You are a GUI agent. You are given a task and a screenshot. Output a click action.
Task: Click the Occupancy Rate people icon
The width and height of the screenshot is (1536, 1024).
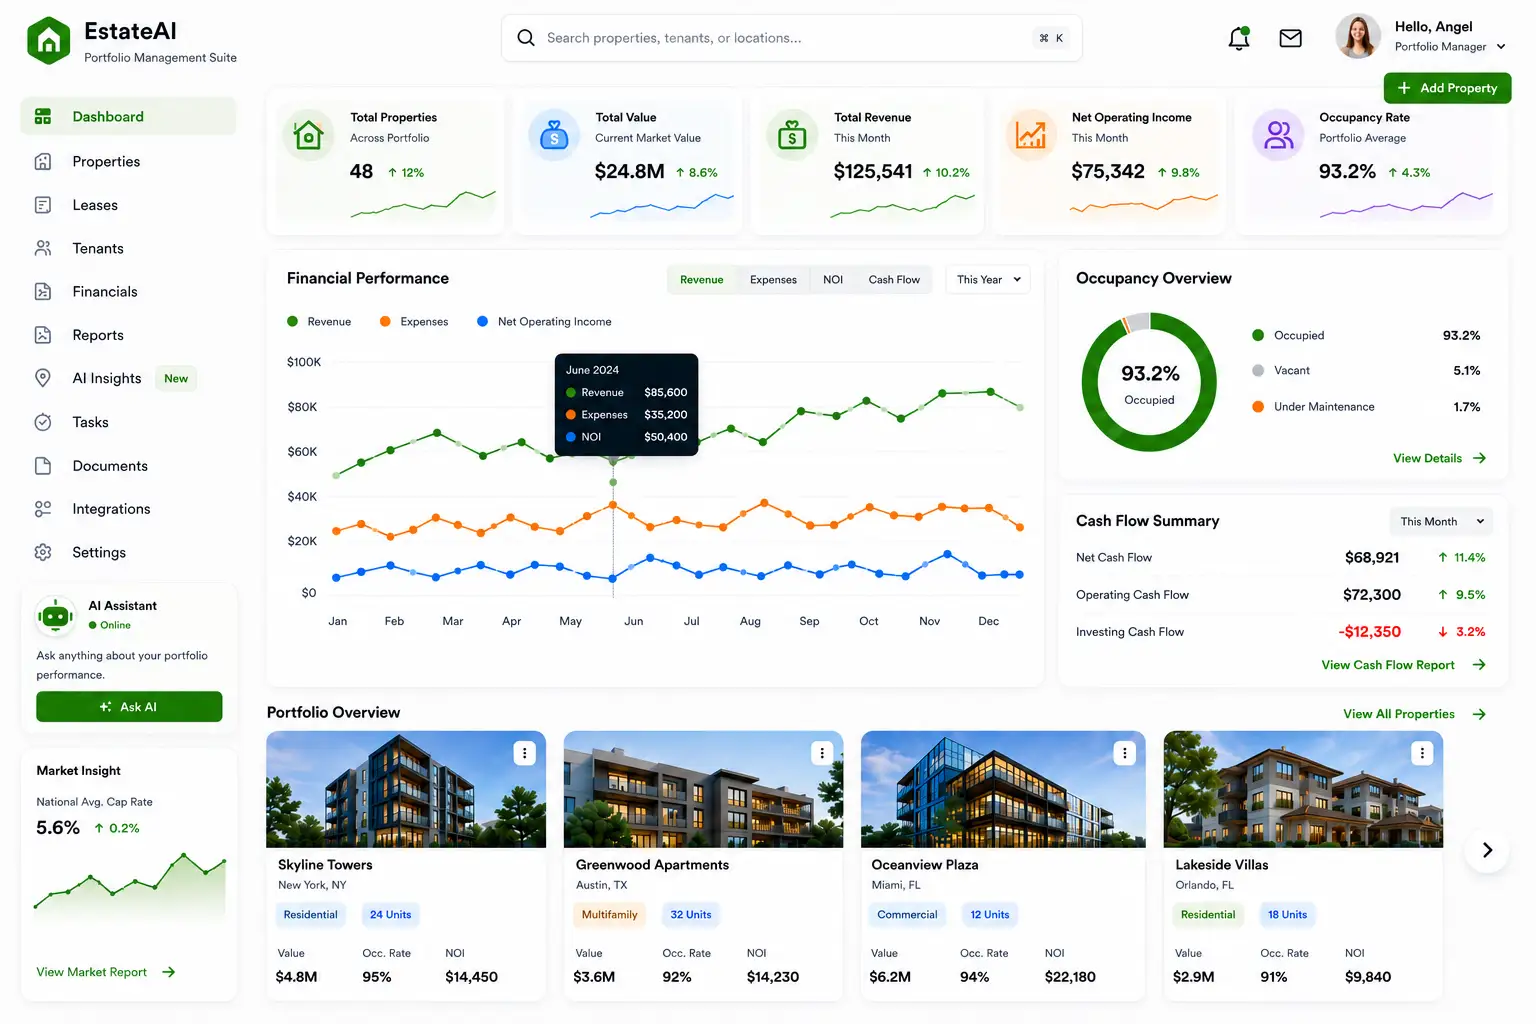[x=1278, y=134]
